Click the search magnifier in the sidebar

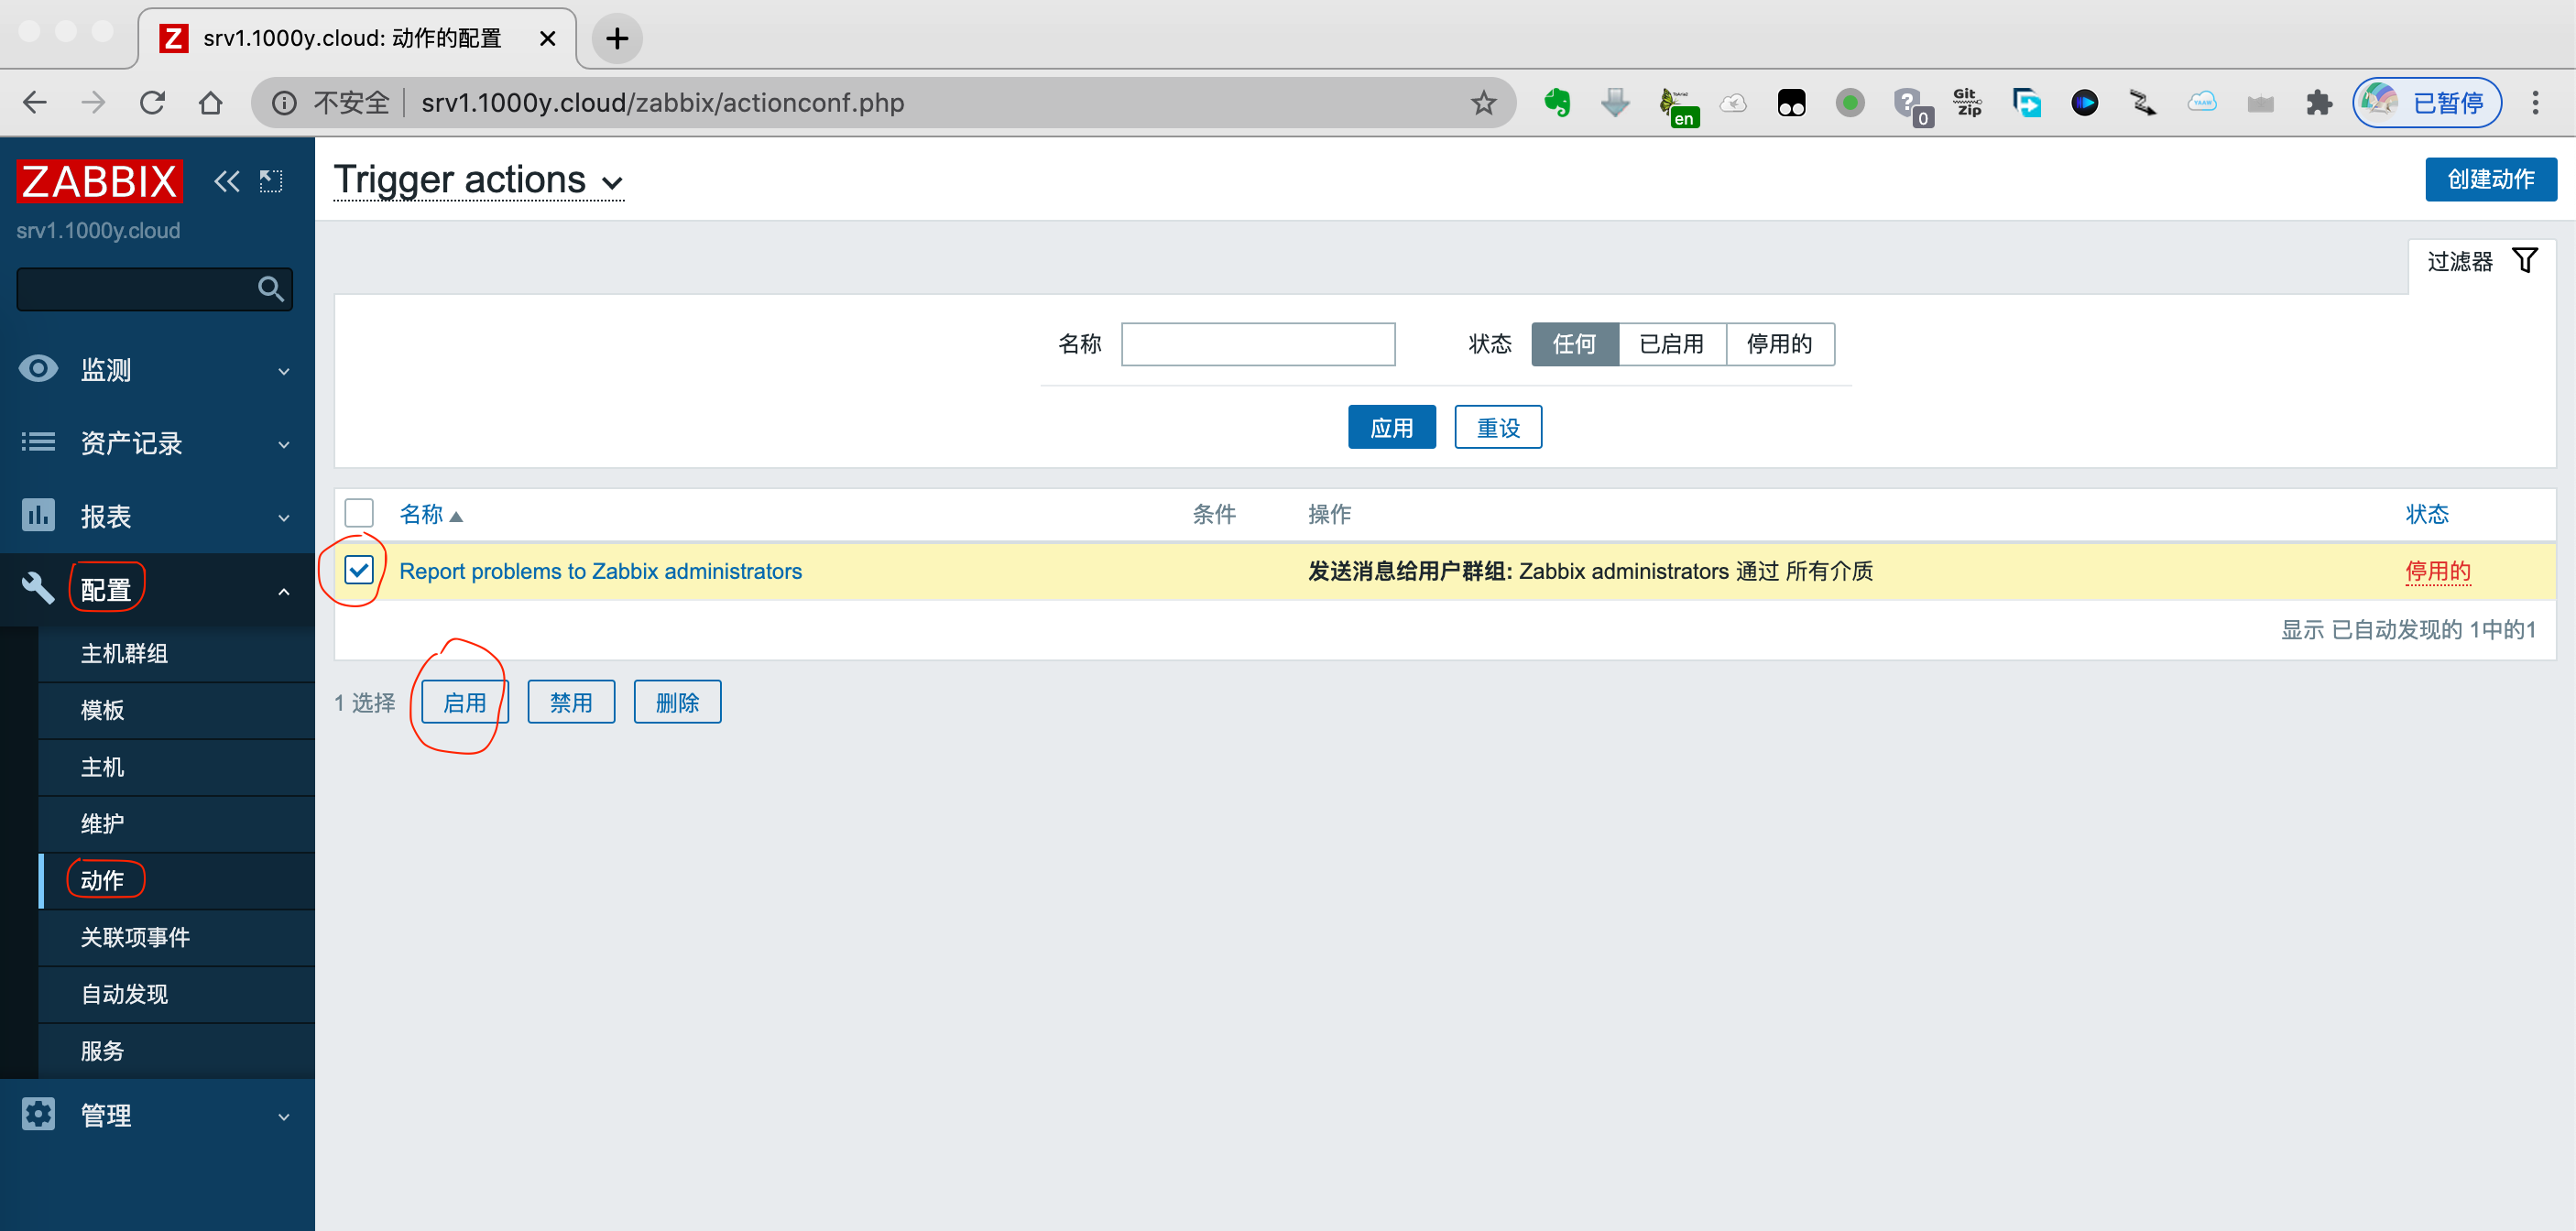click(270, 289)
